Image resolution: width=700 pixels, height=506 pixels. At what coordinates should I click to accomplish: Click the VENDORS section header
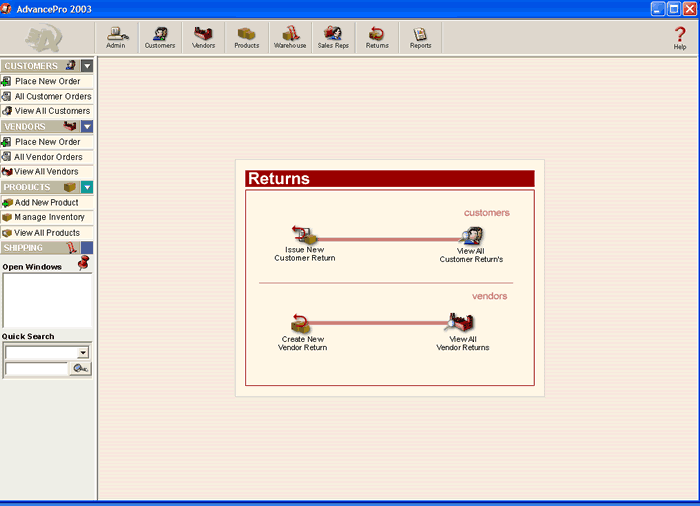(40, 127)
